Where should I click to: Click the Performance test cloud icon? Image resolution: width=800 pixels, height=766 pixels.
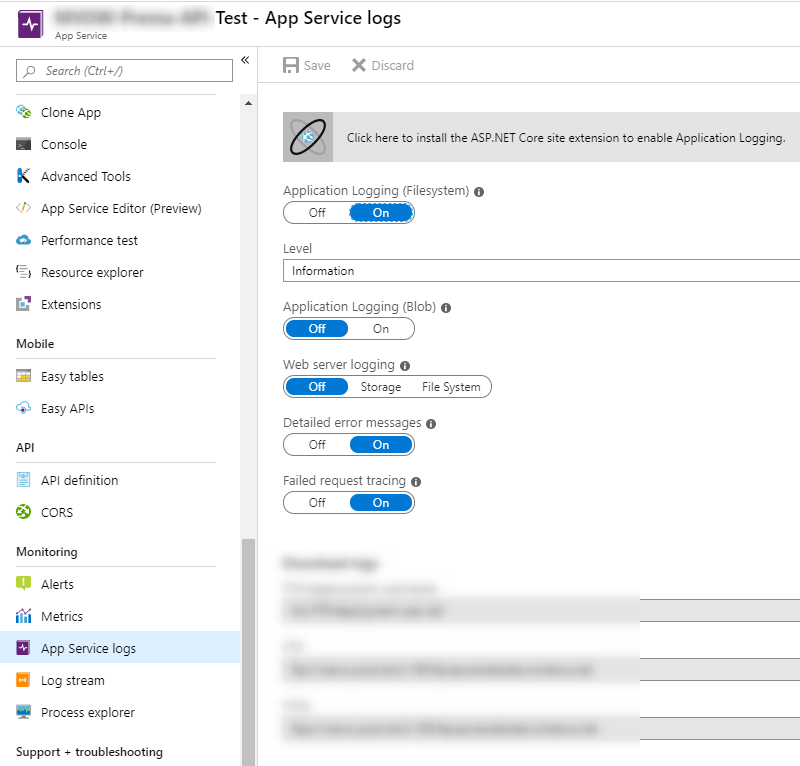click(23, 240)
